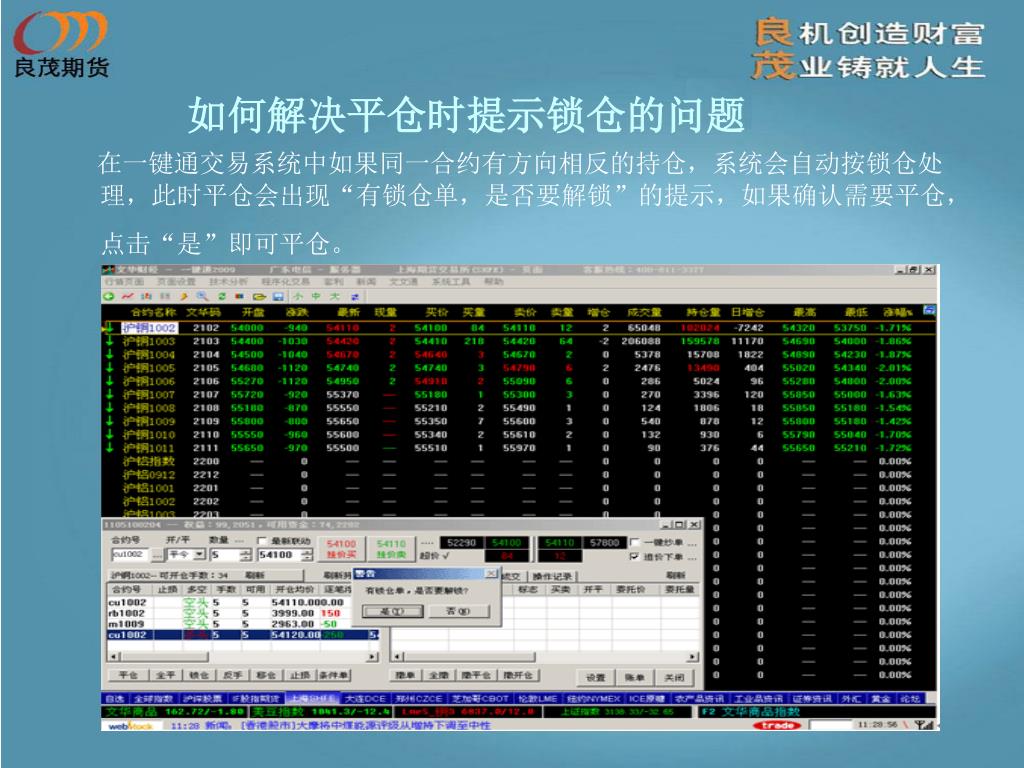
Task: Open the 程序化交易 menu
Action: click(285, 281)
